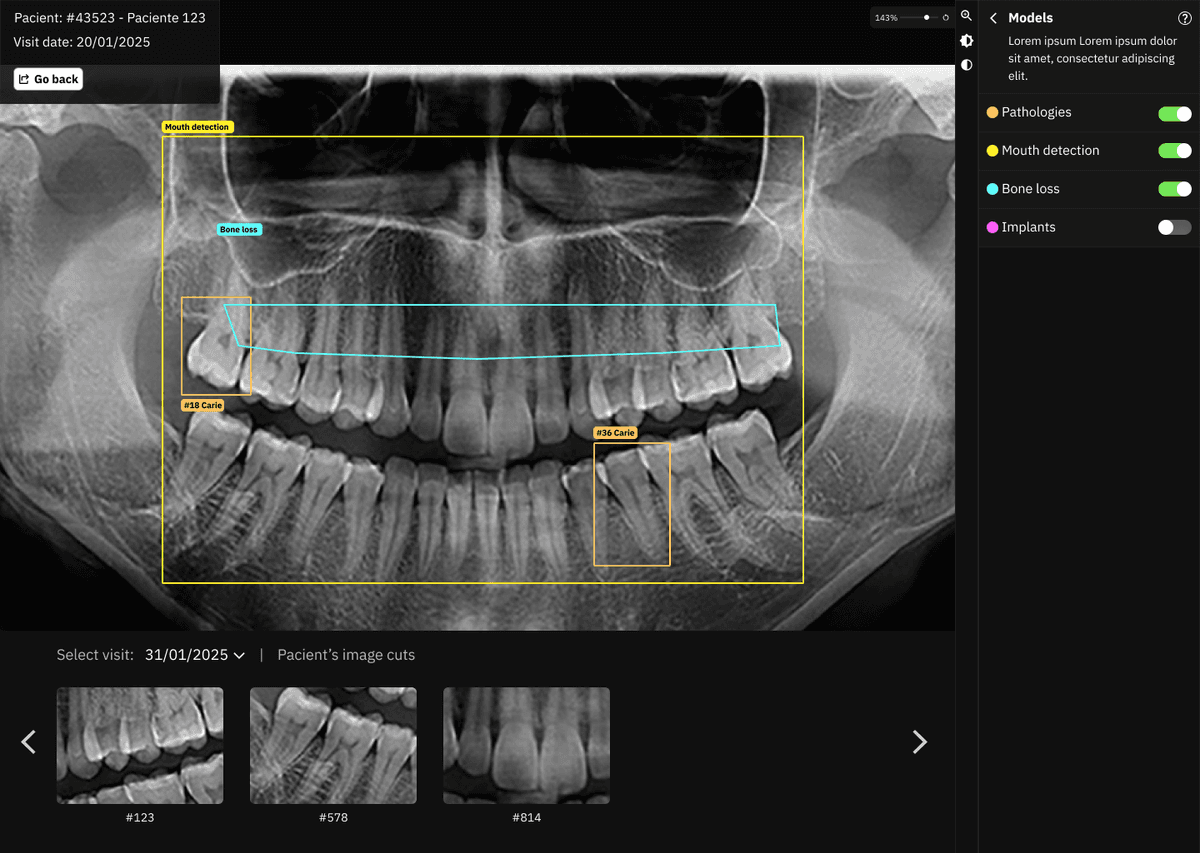Collapse the Models panel with back chevron
Image resolution: width=1200 pixels, height=853 pixels.
click(993, 18)
